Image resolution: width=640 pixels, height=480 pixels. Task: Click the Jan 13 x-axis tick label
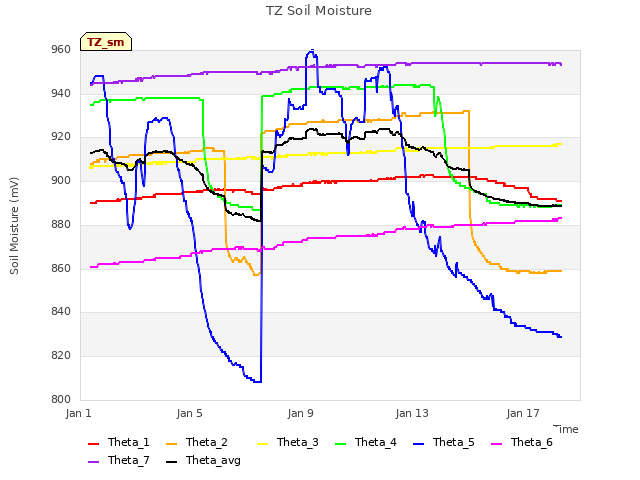tap(412, 413)
